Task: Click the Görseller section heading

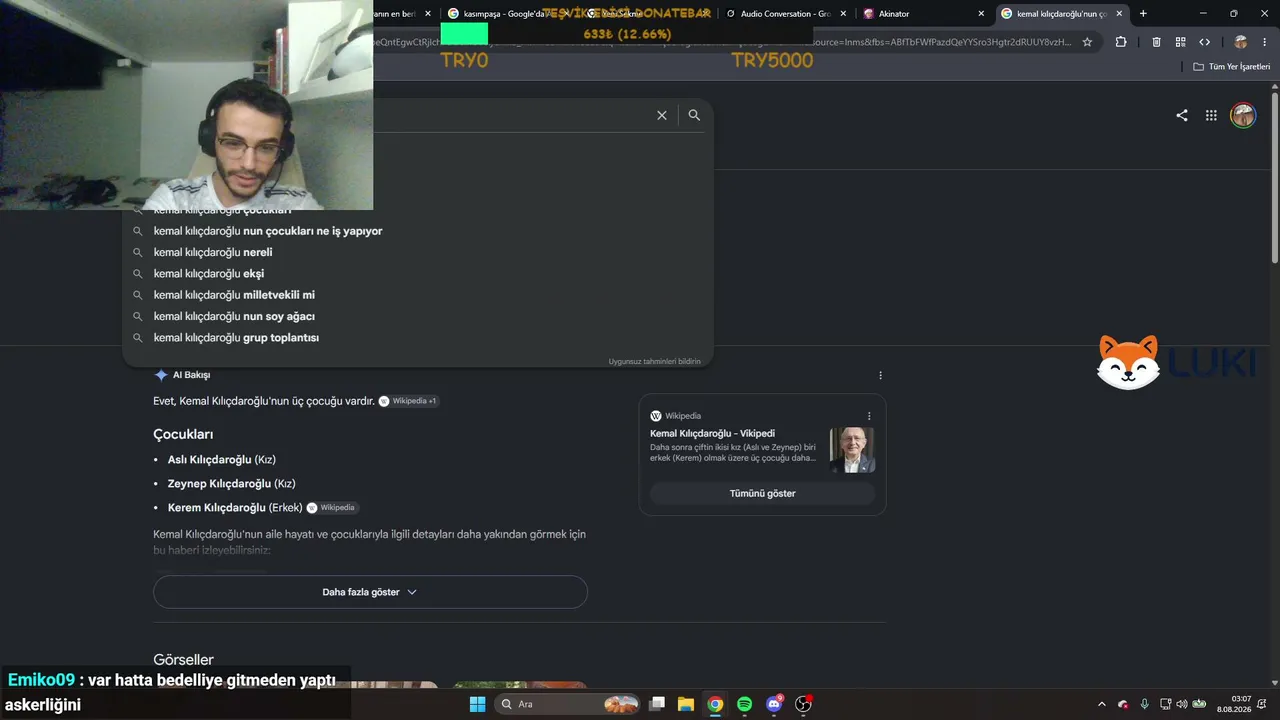Action: [x=183, y=660]
